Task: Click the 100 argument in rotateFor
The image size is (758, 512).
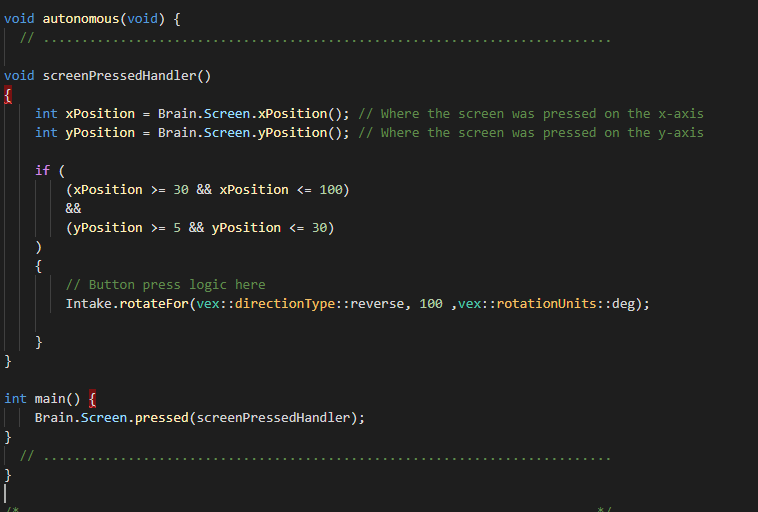Action: [430, 303]
